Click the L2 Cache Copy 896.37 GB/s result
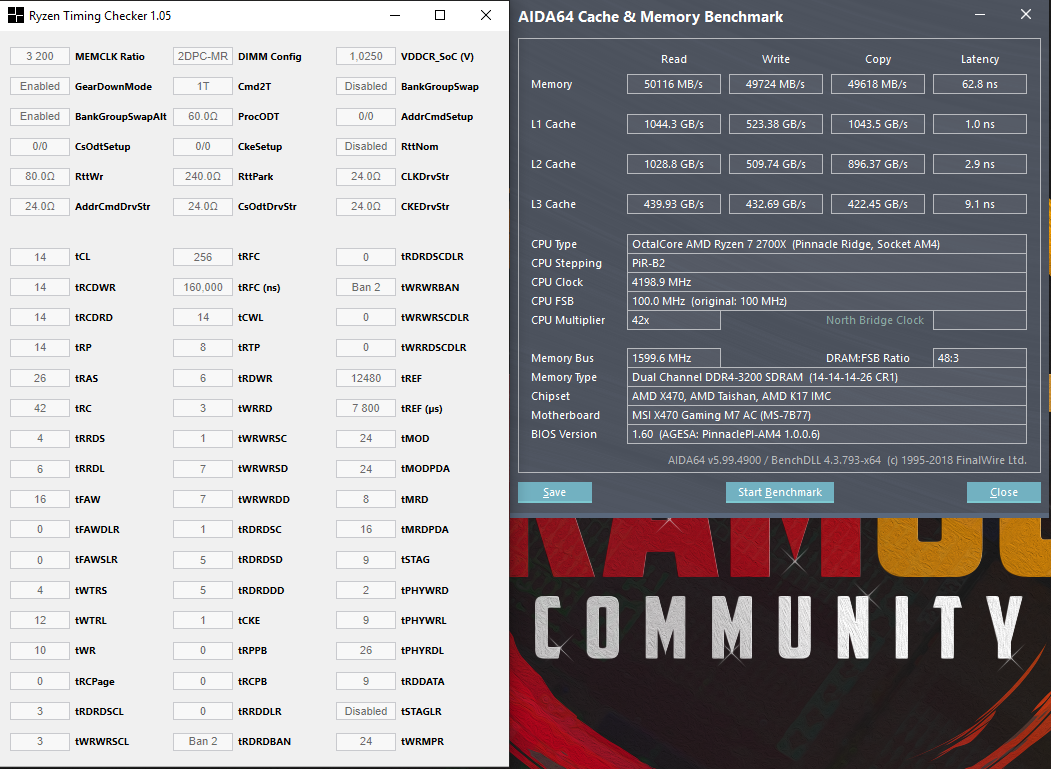Viewport: 1051px width, 769px height. [x=877, y=164]
